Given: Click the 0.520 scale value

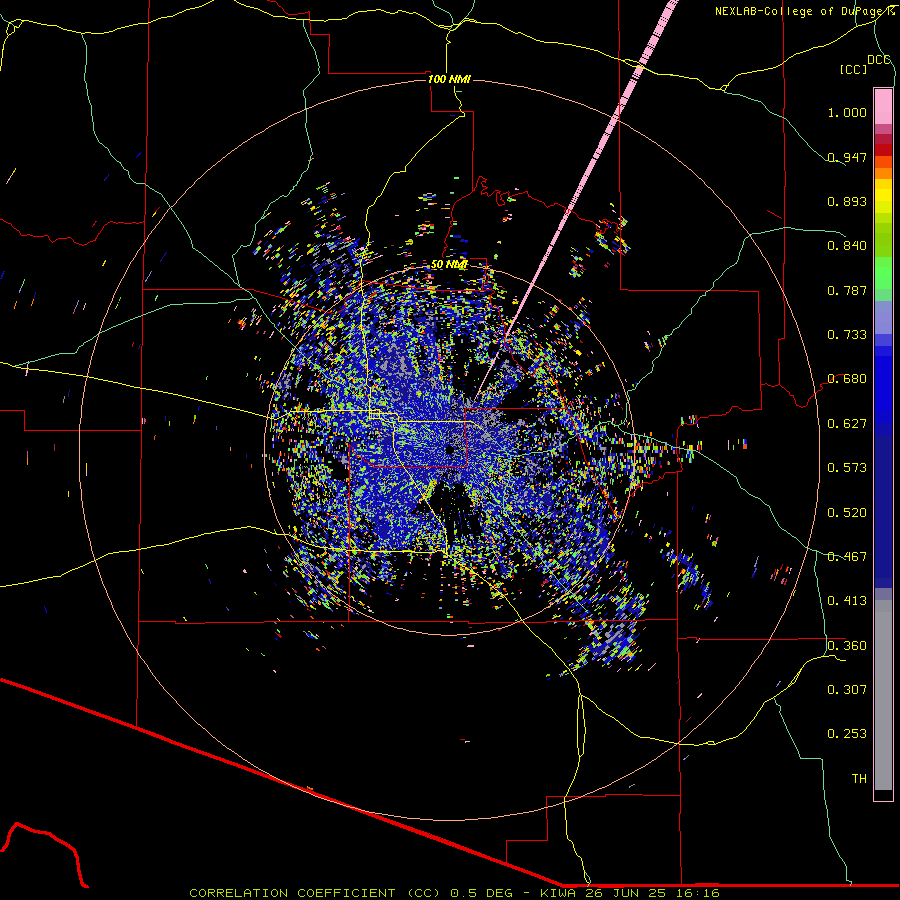Looking at the screenshot, I should [847, 513].
